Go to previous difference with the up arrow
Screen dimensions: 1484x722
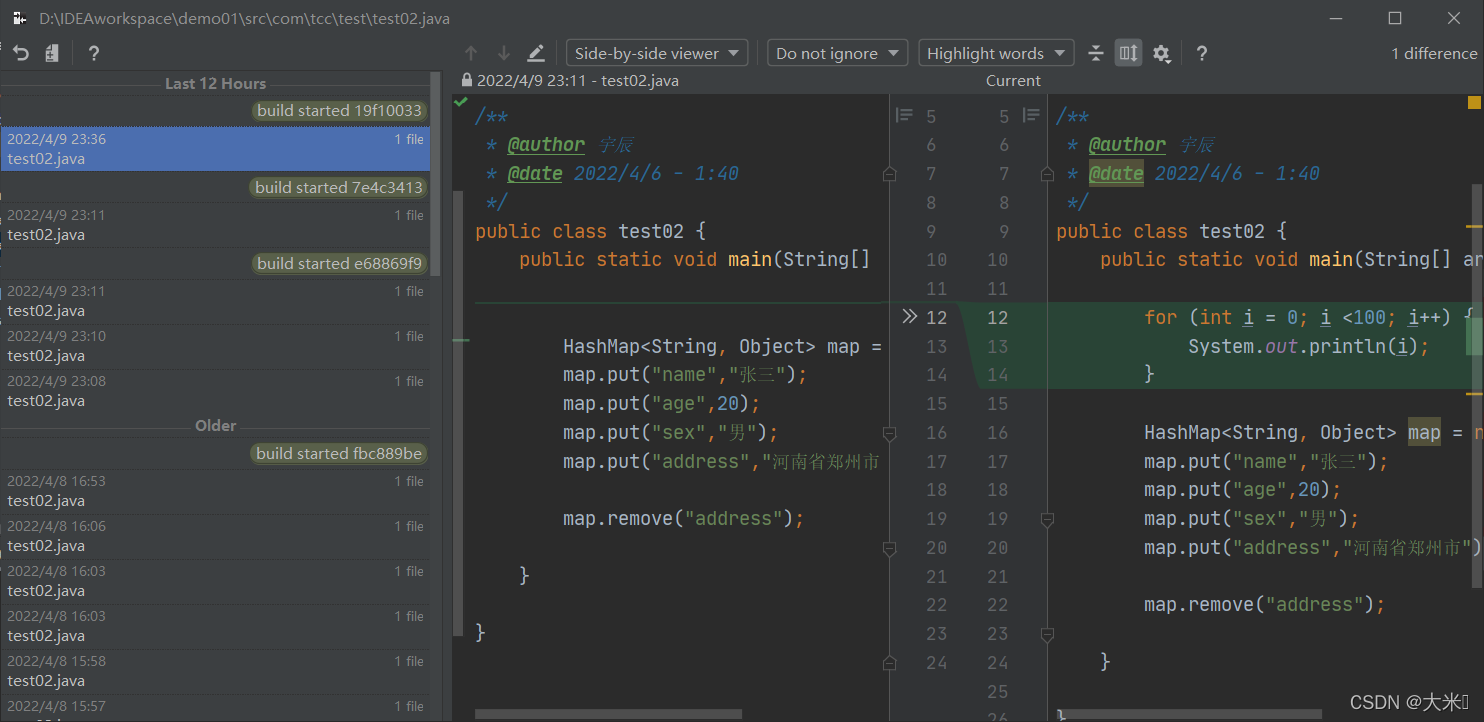tap(472, 53)
